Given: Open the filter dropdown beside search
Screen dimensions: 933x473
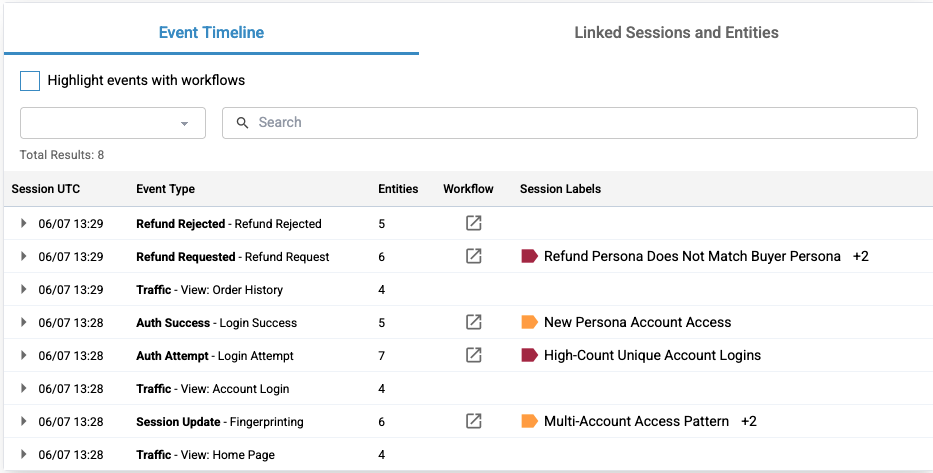Looking at the screenshot, I should click(113, 123).
